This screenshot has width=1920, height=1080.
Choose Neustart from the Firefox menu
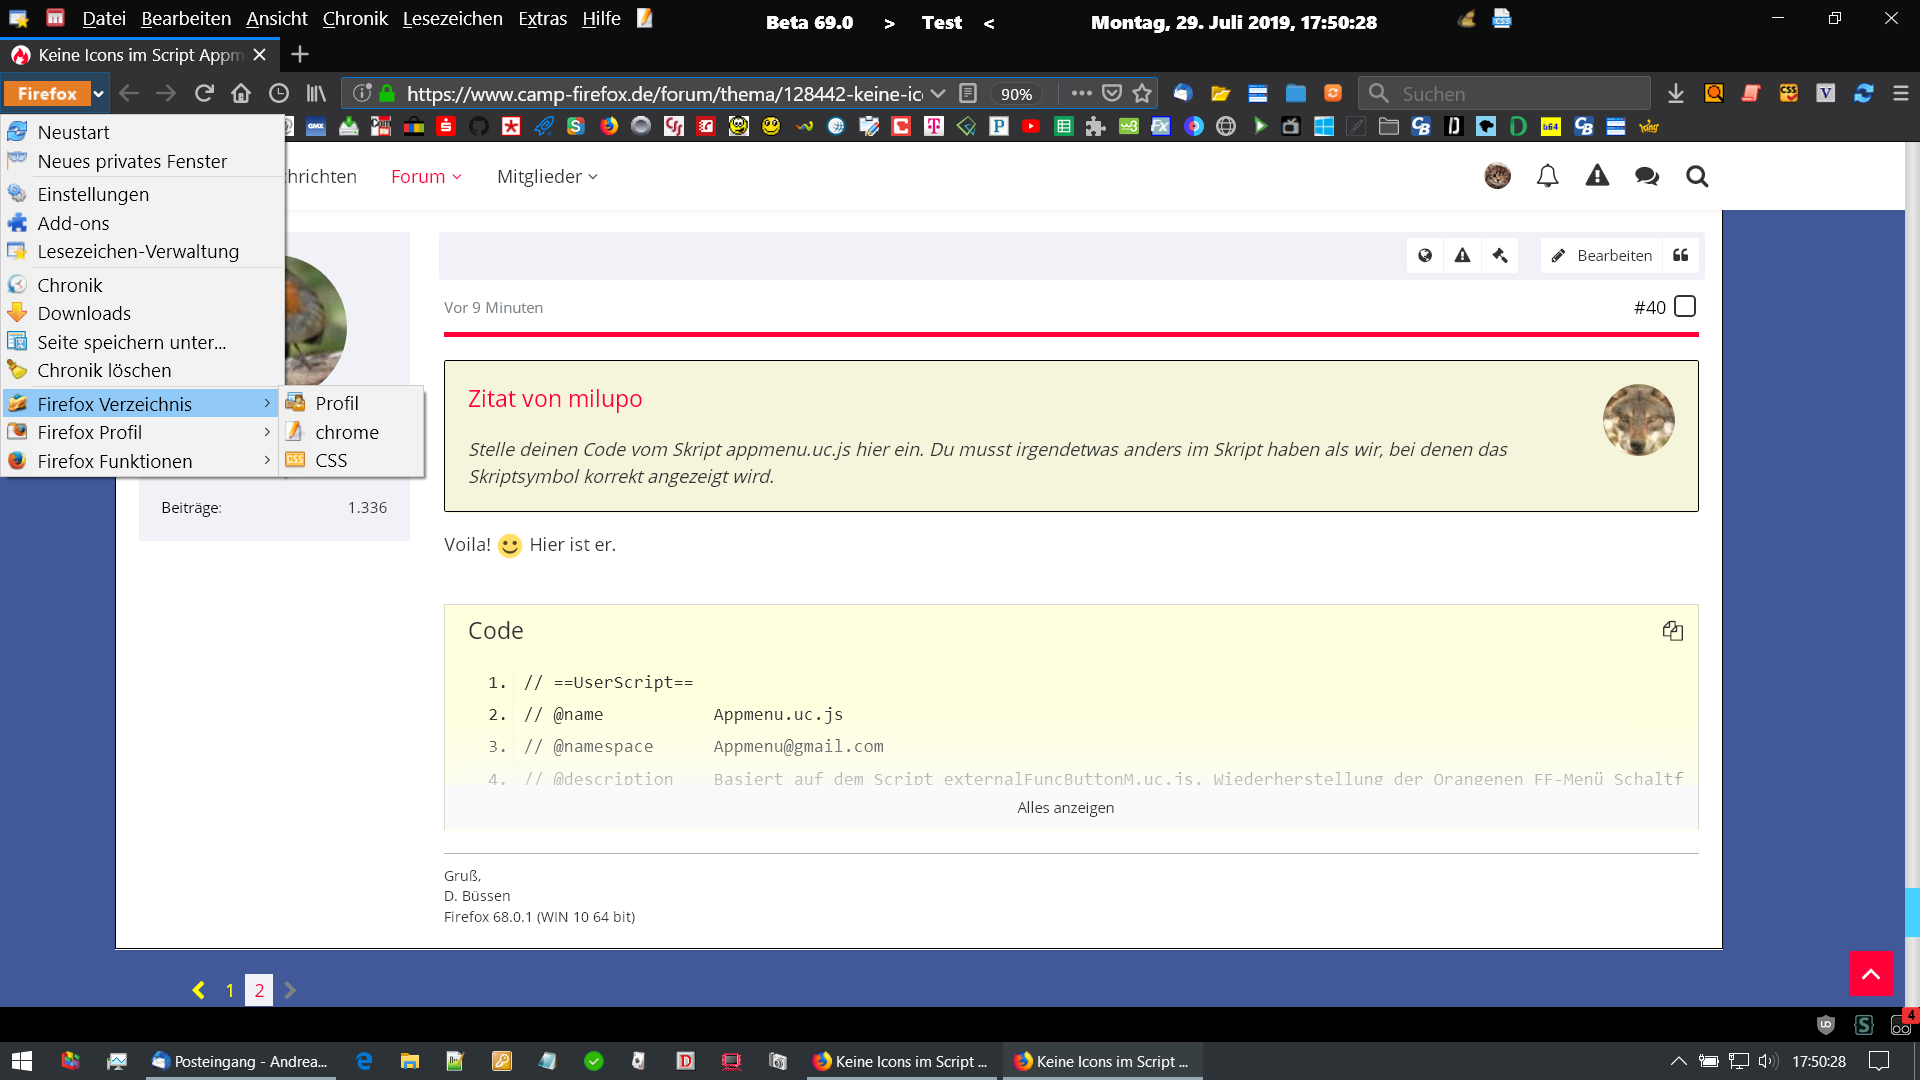(x=73, y=132)
